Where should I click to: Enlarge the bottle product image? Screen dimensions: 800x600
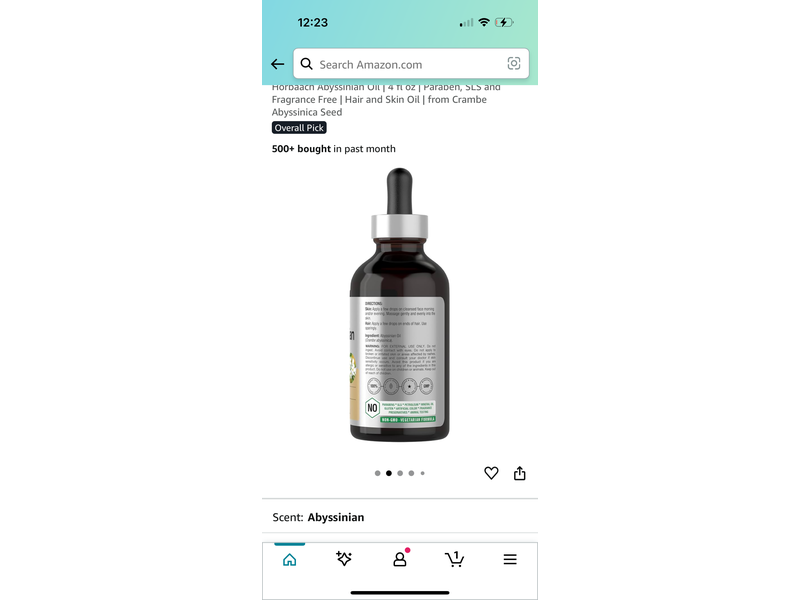pyautogui.click(x=399, y=305)
